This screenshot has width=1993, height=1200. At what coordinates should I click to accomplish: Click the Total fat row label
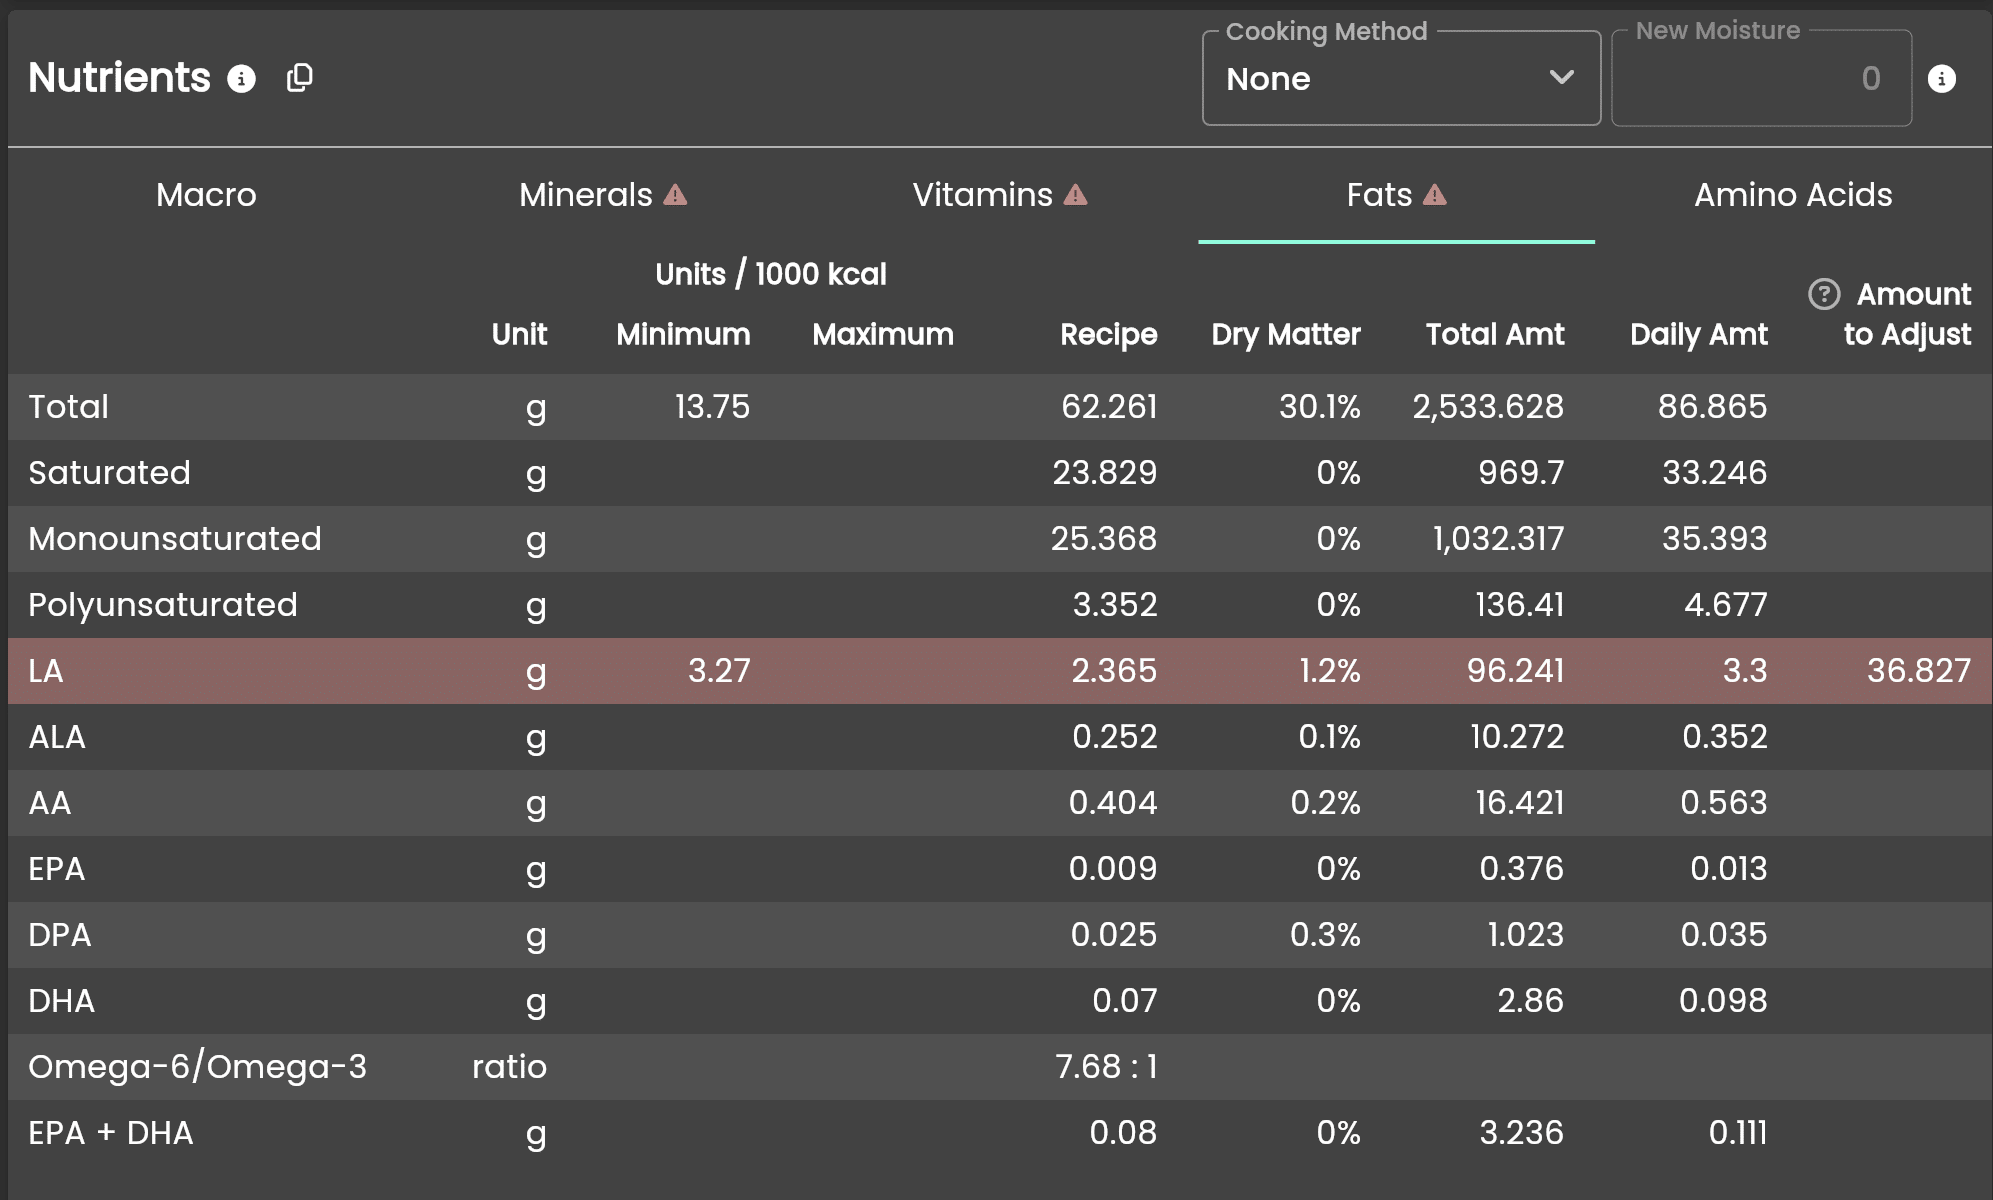[68, 407]
